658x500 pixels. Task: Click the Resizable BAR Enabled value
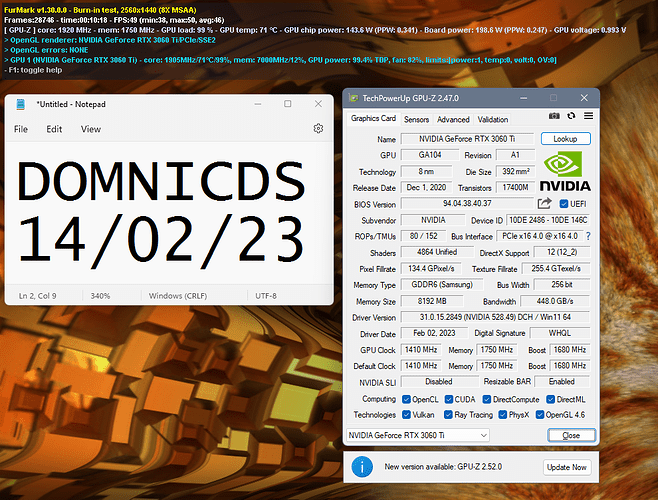click(x=561, y=382)
